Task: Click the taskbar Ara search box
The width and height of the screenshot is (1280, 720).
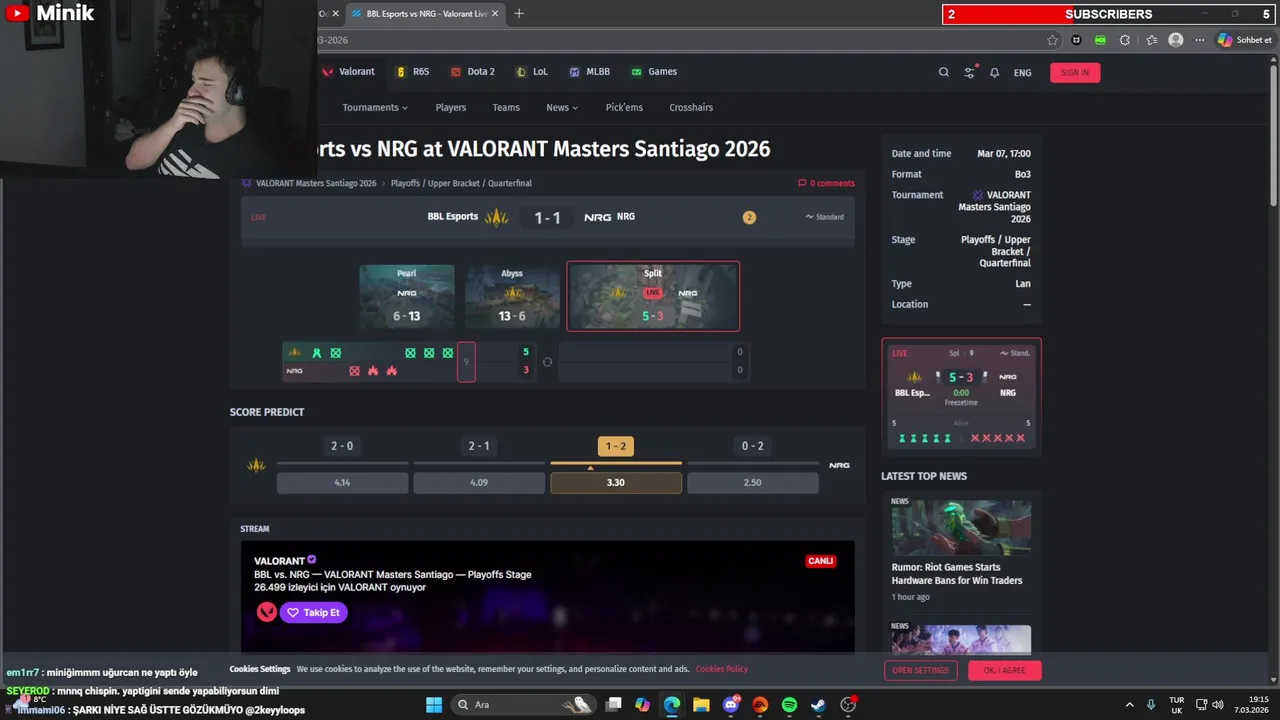Action: click(x=524, y=705)
